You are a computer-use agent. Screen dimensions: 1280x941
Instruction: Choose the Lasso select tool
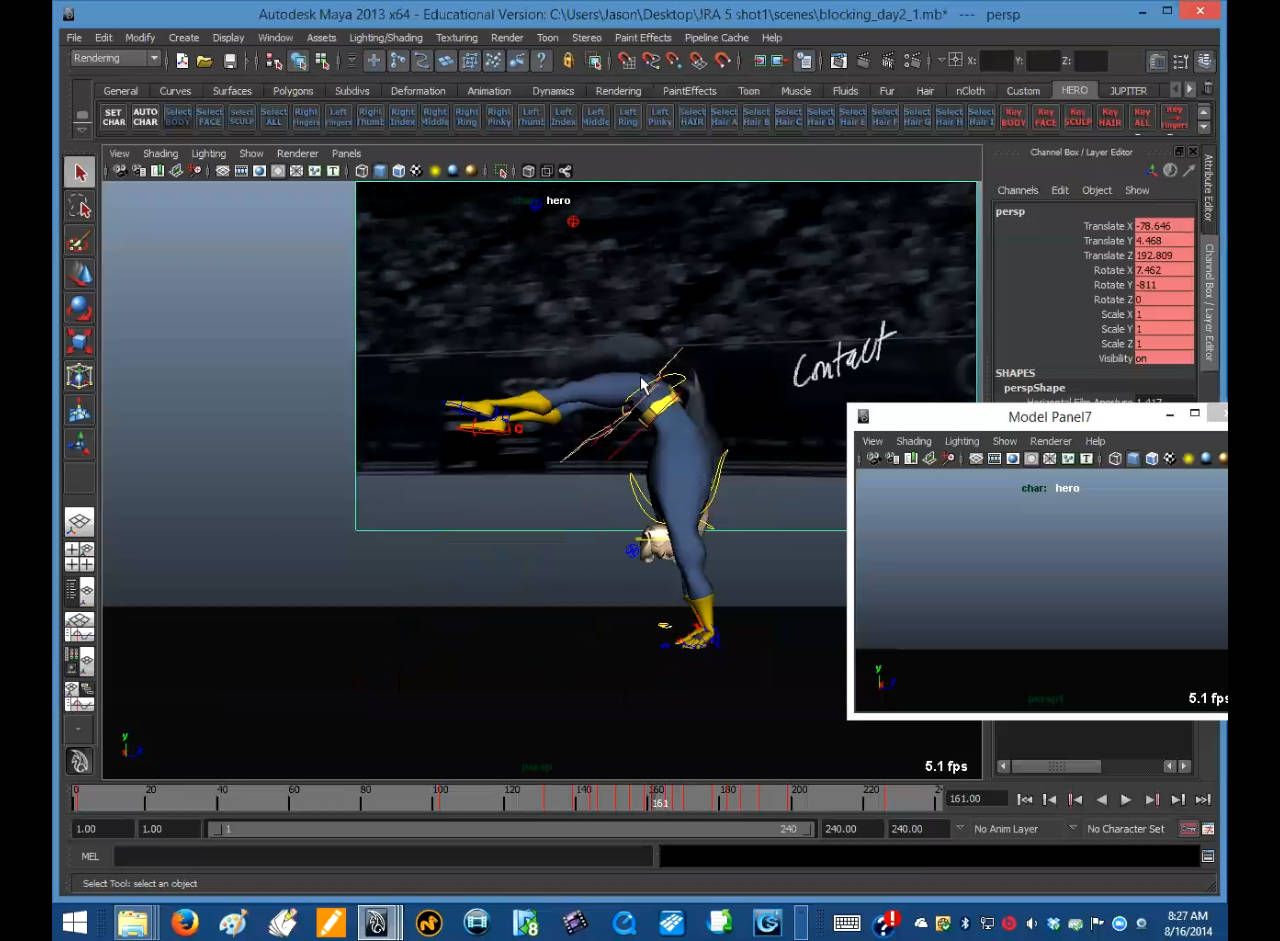coord(80,207)
